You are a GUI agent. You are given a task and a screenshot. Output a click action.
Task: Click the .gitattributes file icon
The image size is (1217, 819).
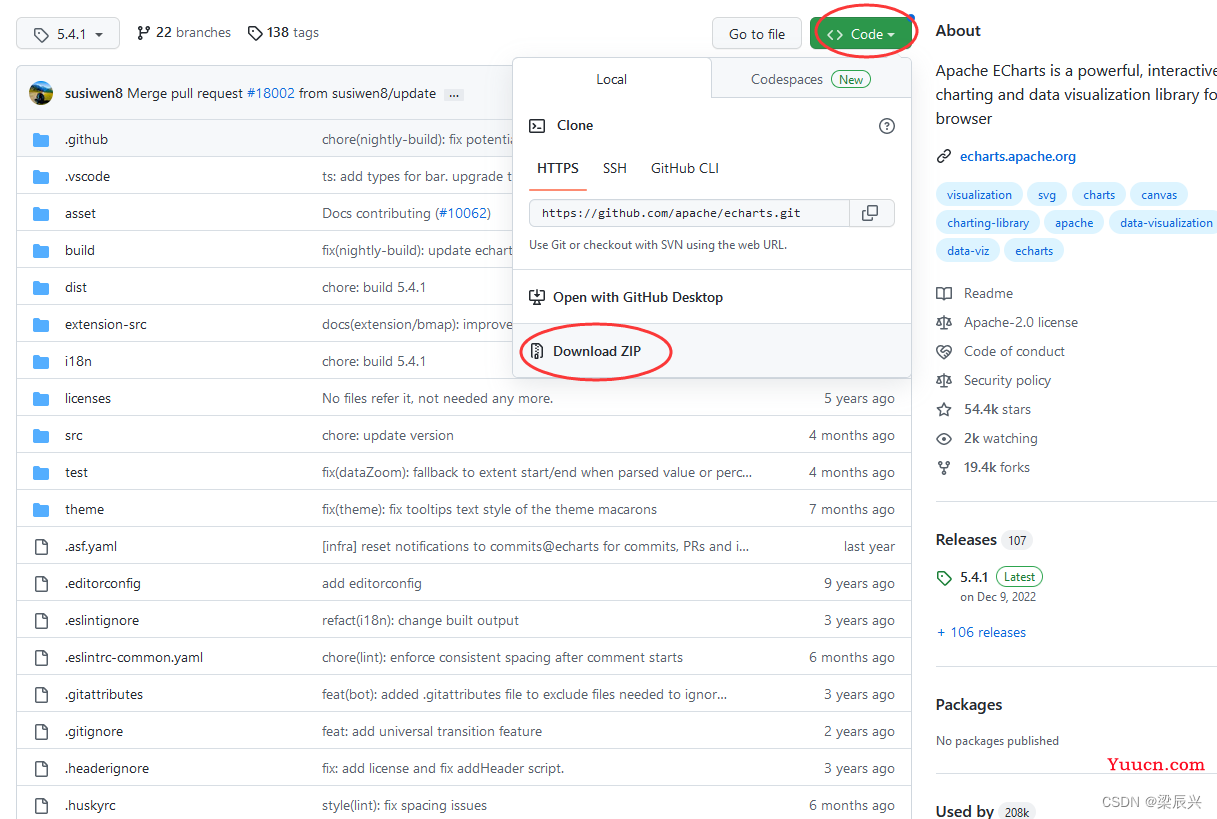point(41,694)
